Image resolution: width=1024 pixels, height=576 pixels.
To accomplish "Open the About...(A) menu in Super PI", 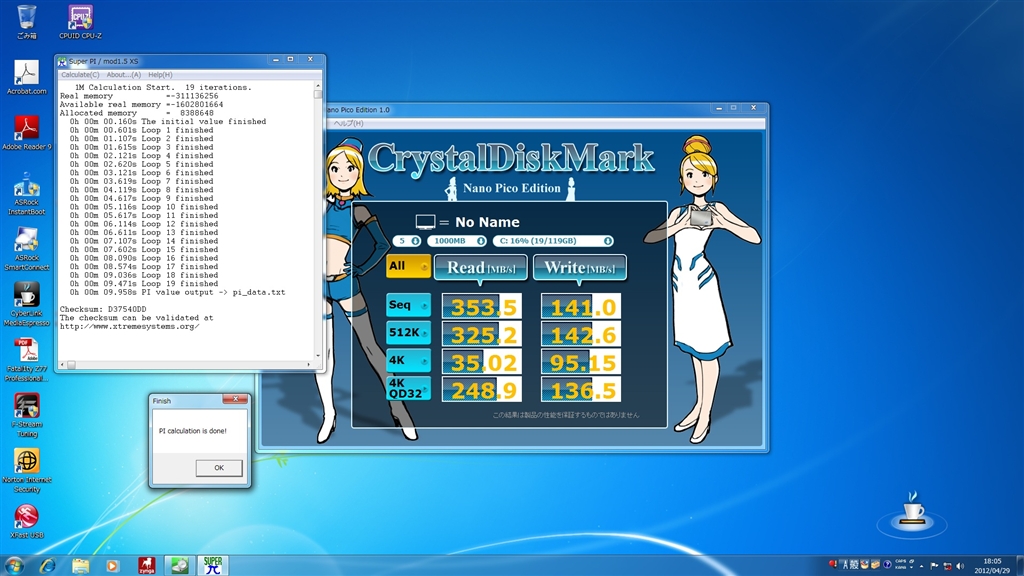I will (x=123, y=74).
